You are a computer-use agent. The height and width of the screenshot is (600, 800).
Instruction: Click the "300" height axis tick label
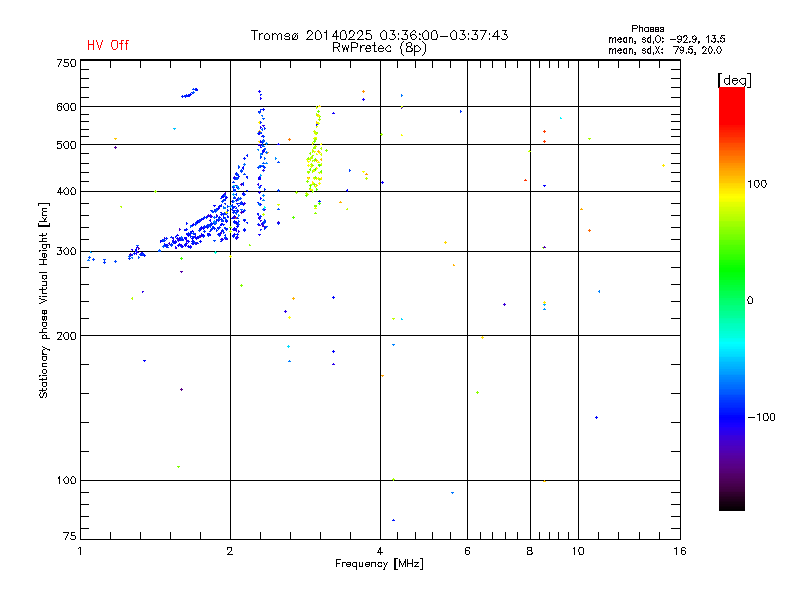click(x=66, y=252)
